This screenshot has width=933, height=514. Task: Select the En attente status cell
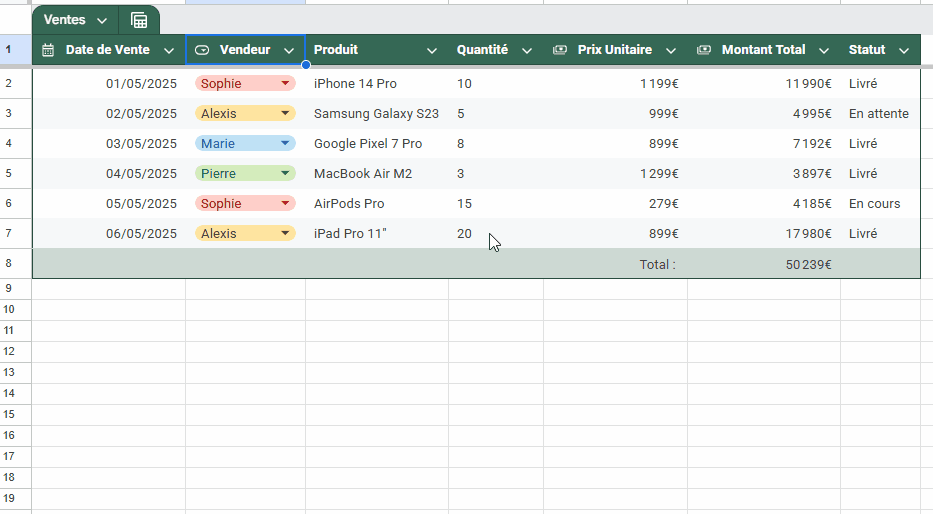[x=880, y=114]
